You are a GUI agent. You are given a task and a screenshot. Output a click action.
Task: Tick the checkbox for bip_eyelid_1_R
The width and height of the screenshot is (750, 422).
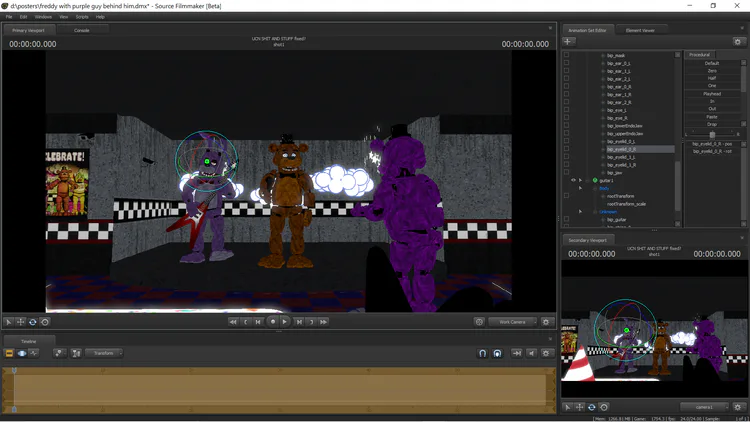[566, 165]
